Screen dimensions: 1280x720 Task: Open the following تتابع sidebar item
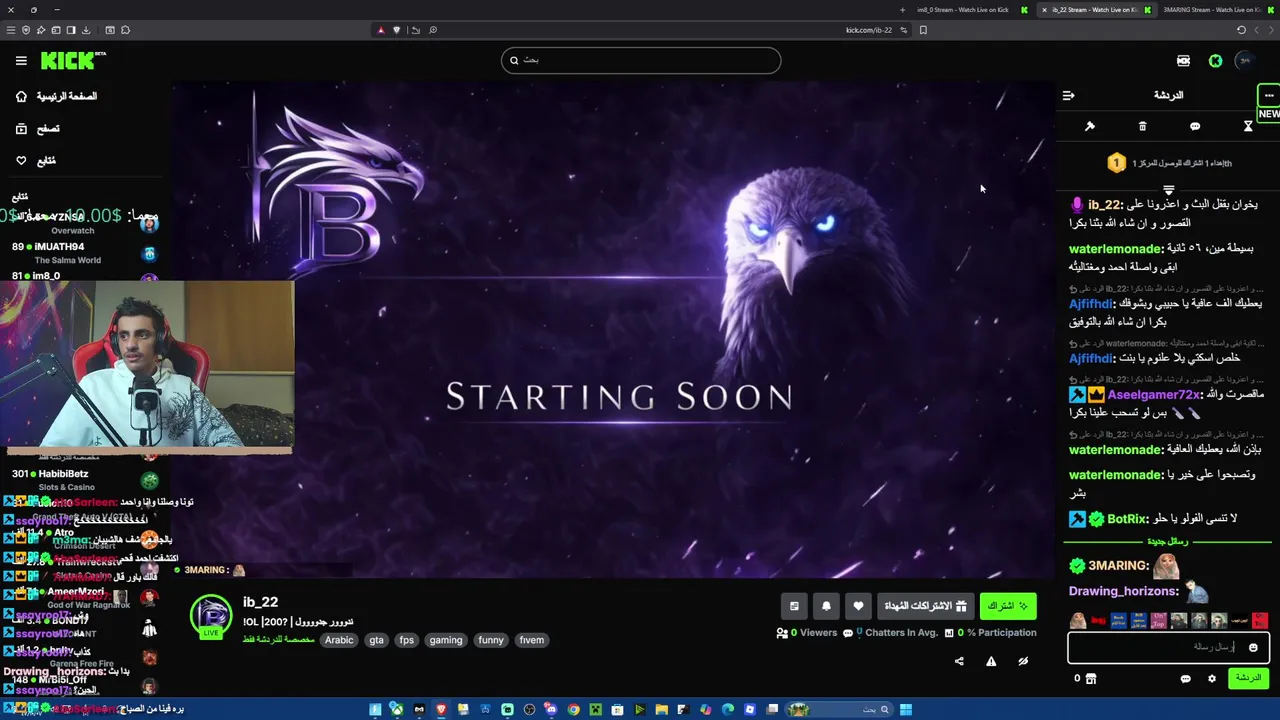pos(36,161)
